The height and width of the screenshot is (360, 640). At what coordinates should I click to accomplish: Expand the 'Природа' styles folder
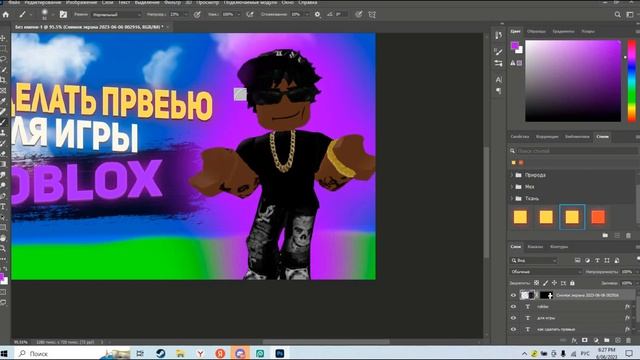click(512, 175)
